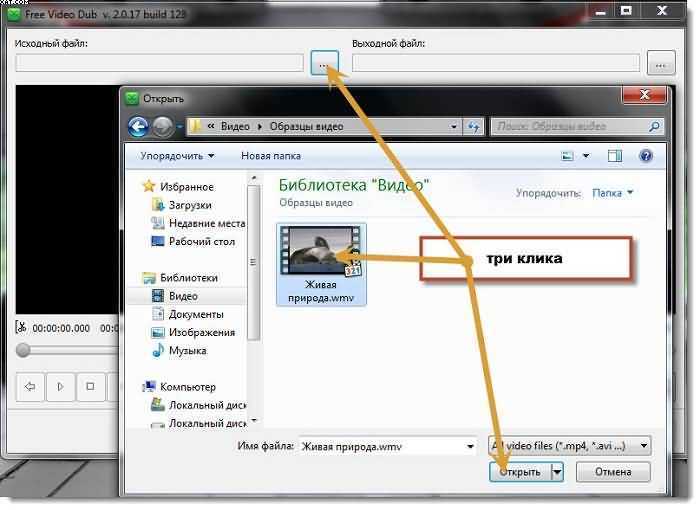Click the navigation pane scroll down arrow
The width and height of the screenshot is (700, 510).
click(x=253, y=420)
